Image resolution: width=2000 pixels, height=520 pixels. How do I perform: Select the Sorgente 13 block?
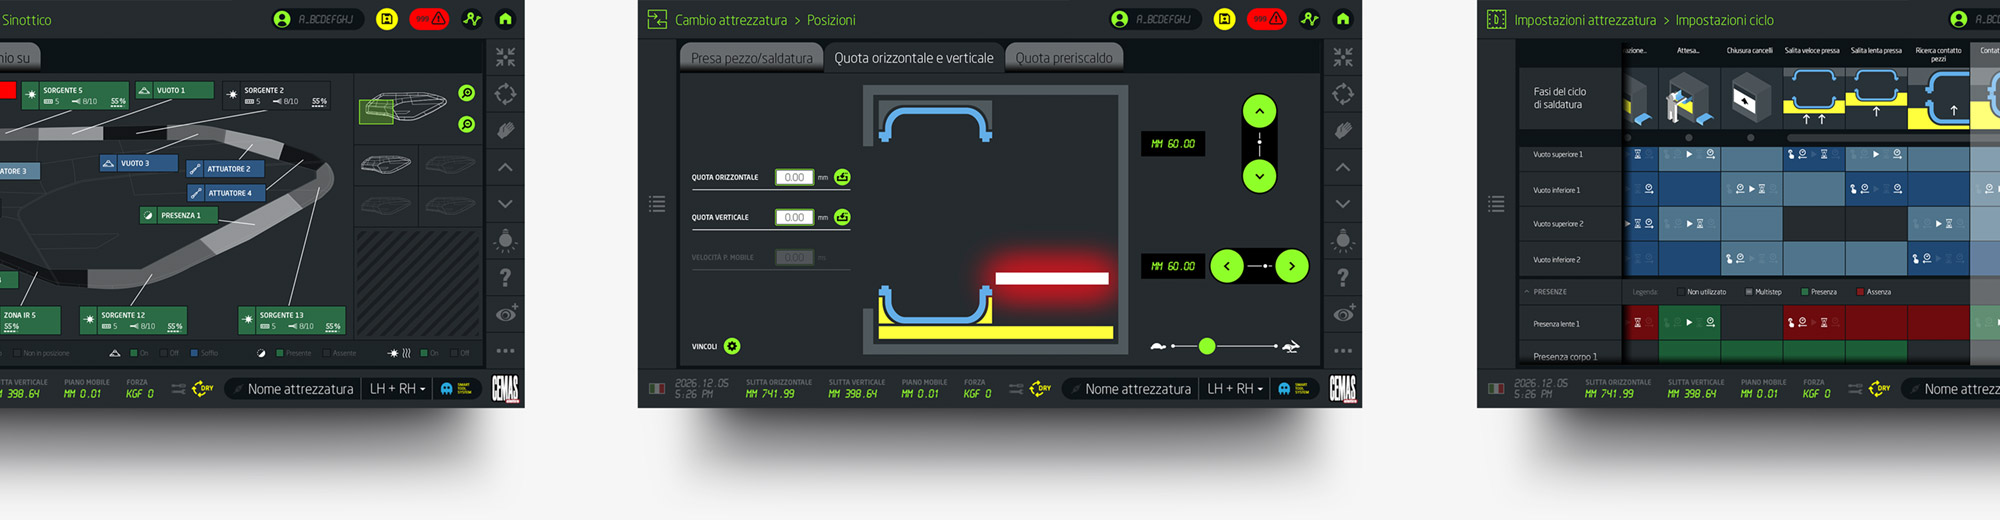[291, 320]
